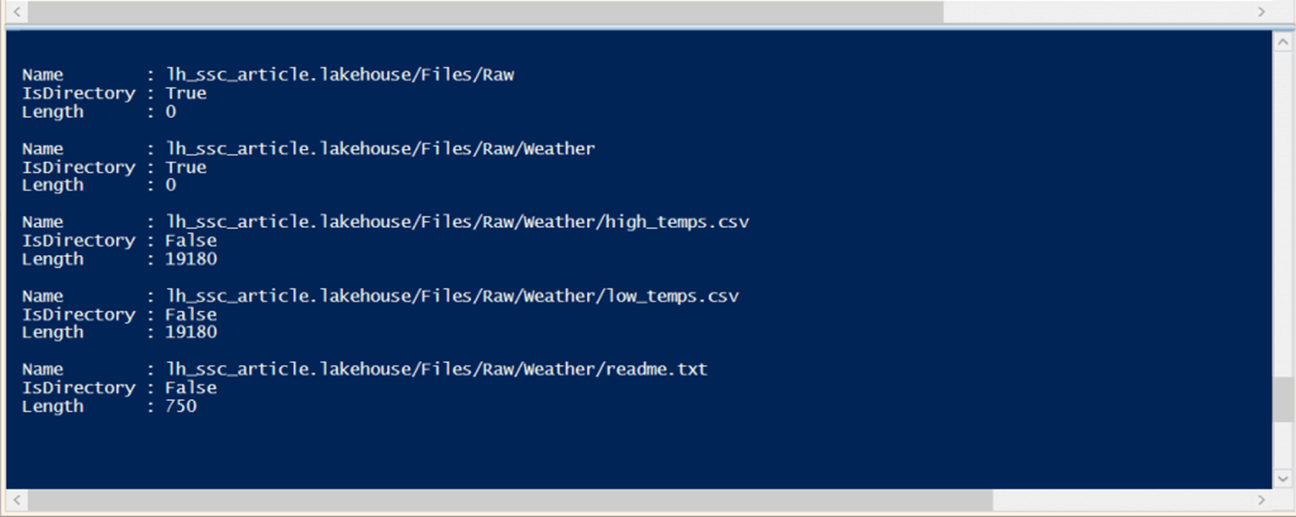Viewport: 1296px width, 517px height.
Task: Click the lh_ssc_article.lakehouse/Files/Raw name line
Action: (340, 75)
